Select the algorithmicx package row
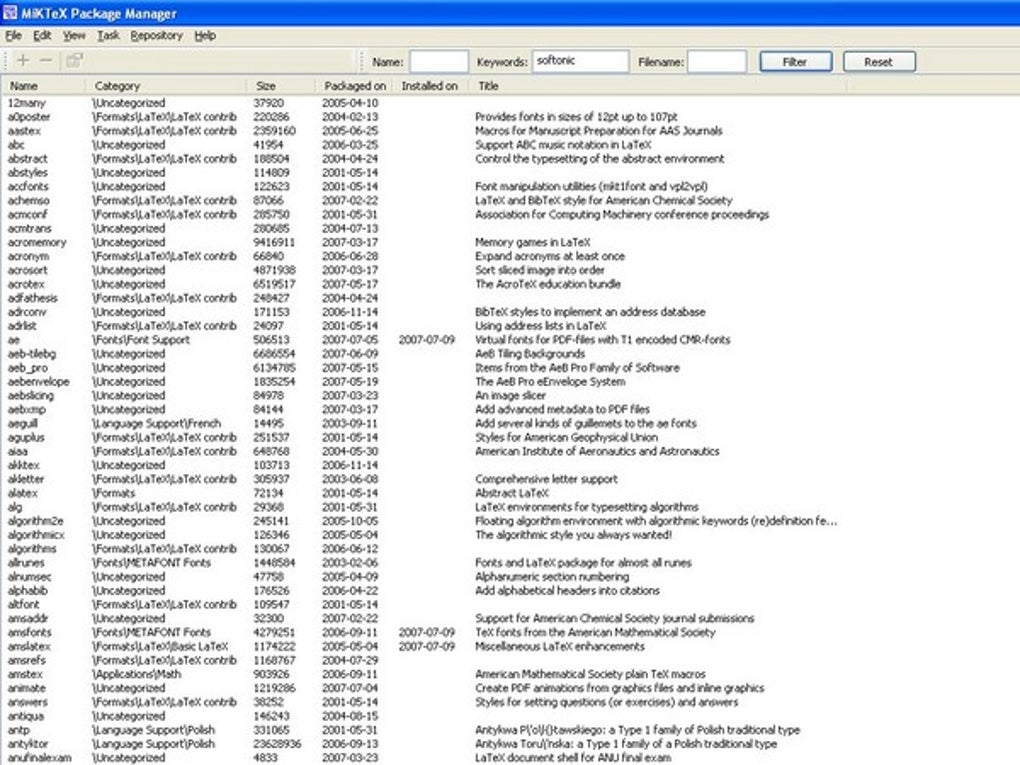1020x765 pixels. click(x=423, y=535)
